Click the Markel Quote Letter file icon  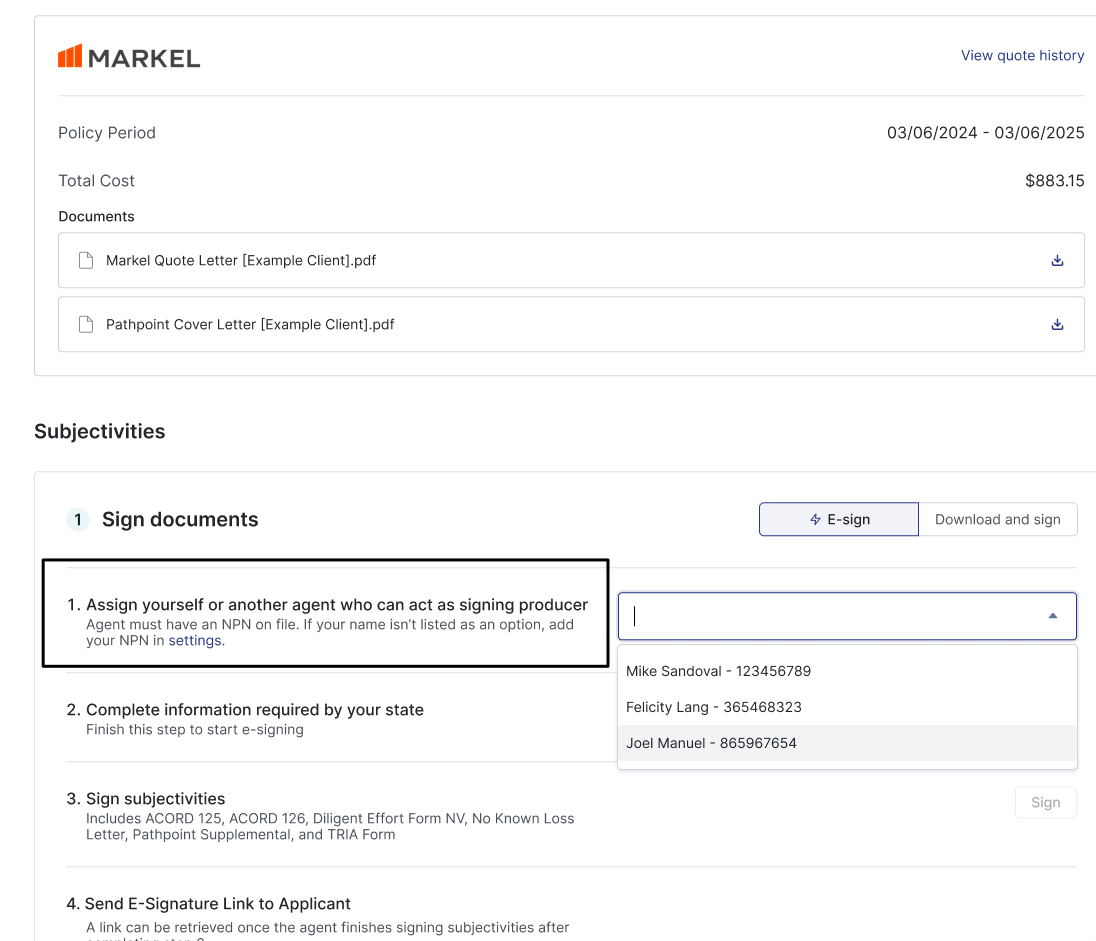coord(86,261)
